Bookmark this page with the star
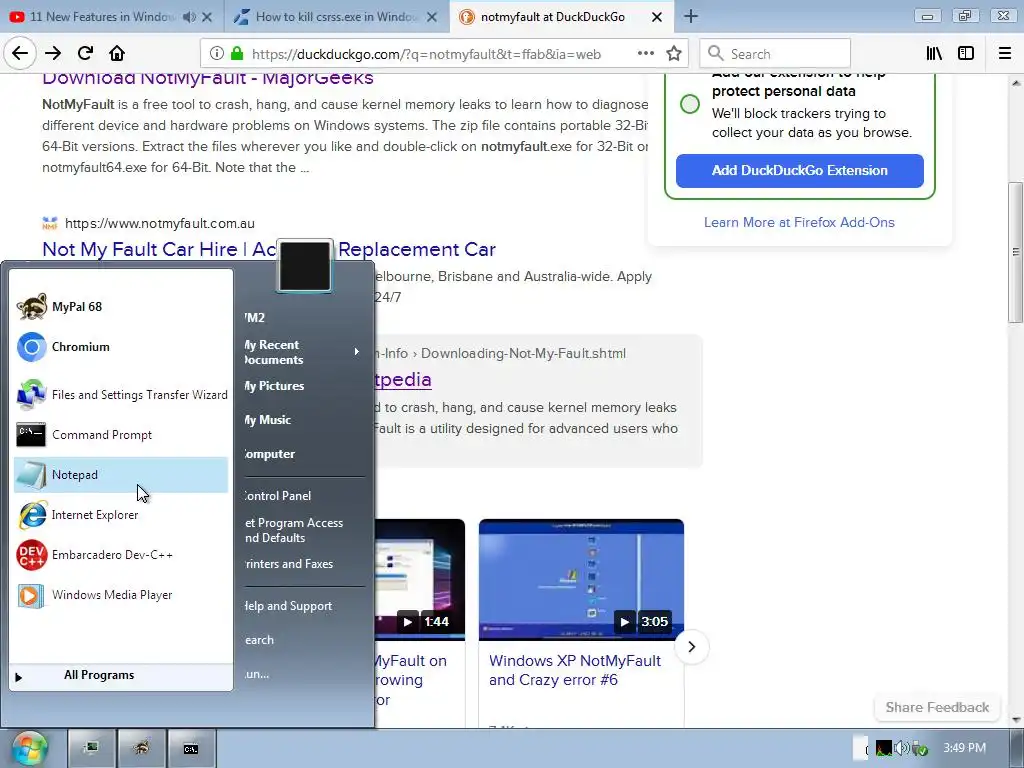1024x768 pixels. pos(674,54)
